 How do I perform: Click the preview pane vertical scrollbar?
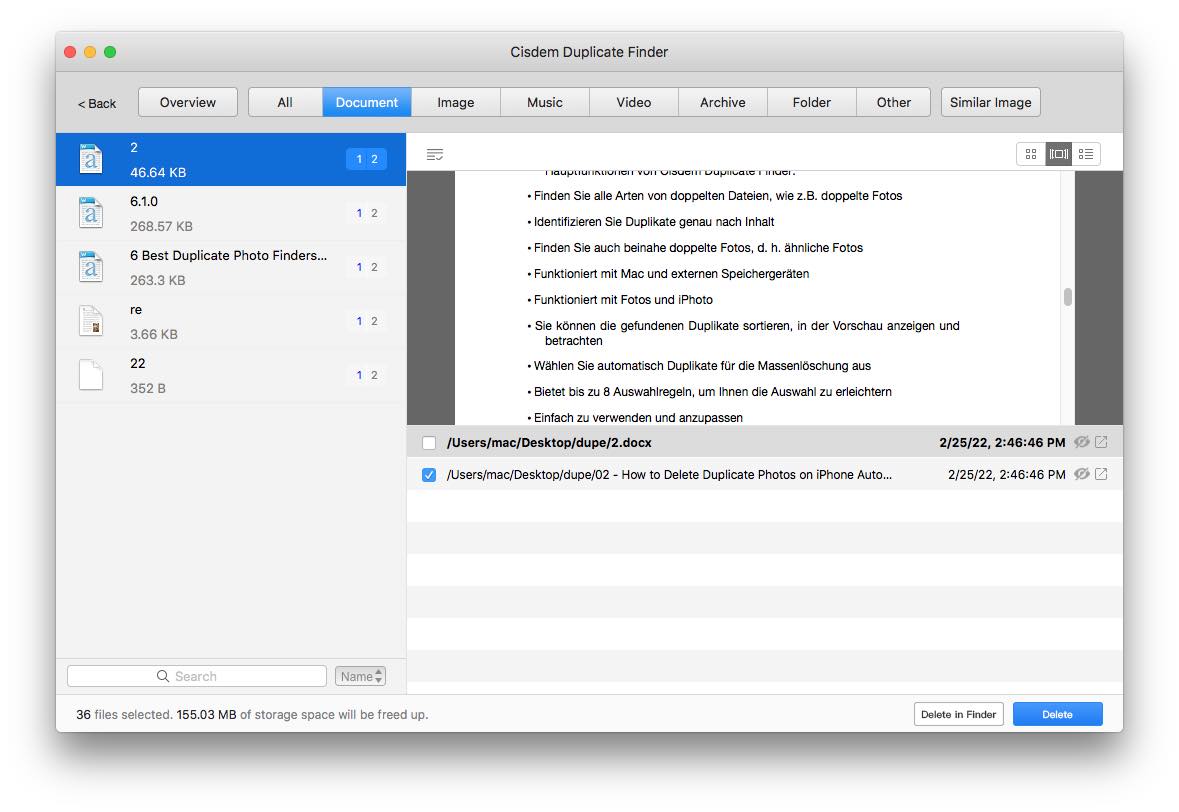tap(1067, 297)
